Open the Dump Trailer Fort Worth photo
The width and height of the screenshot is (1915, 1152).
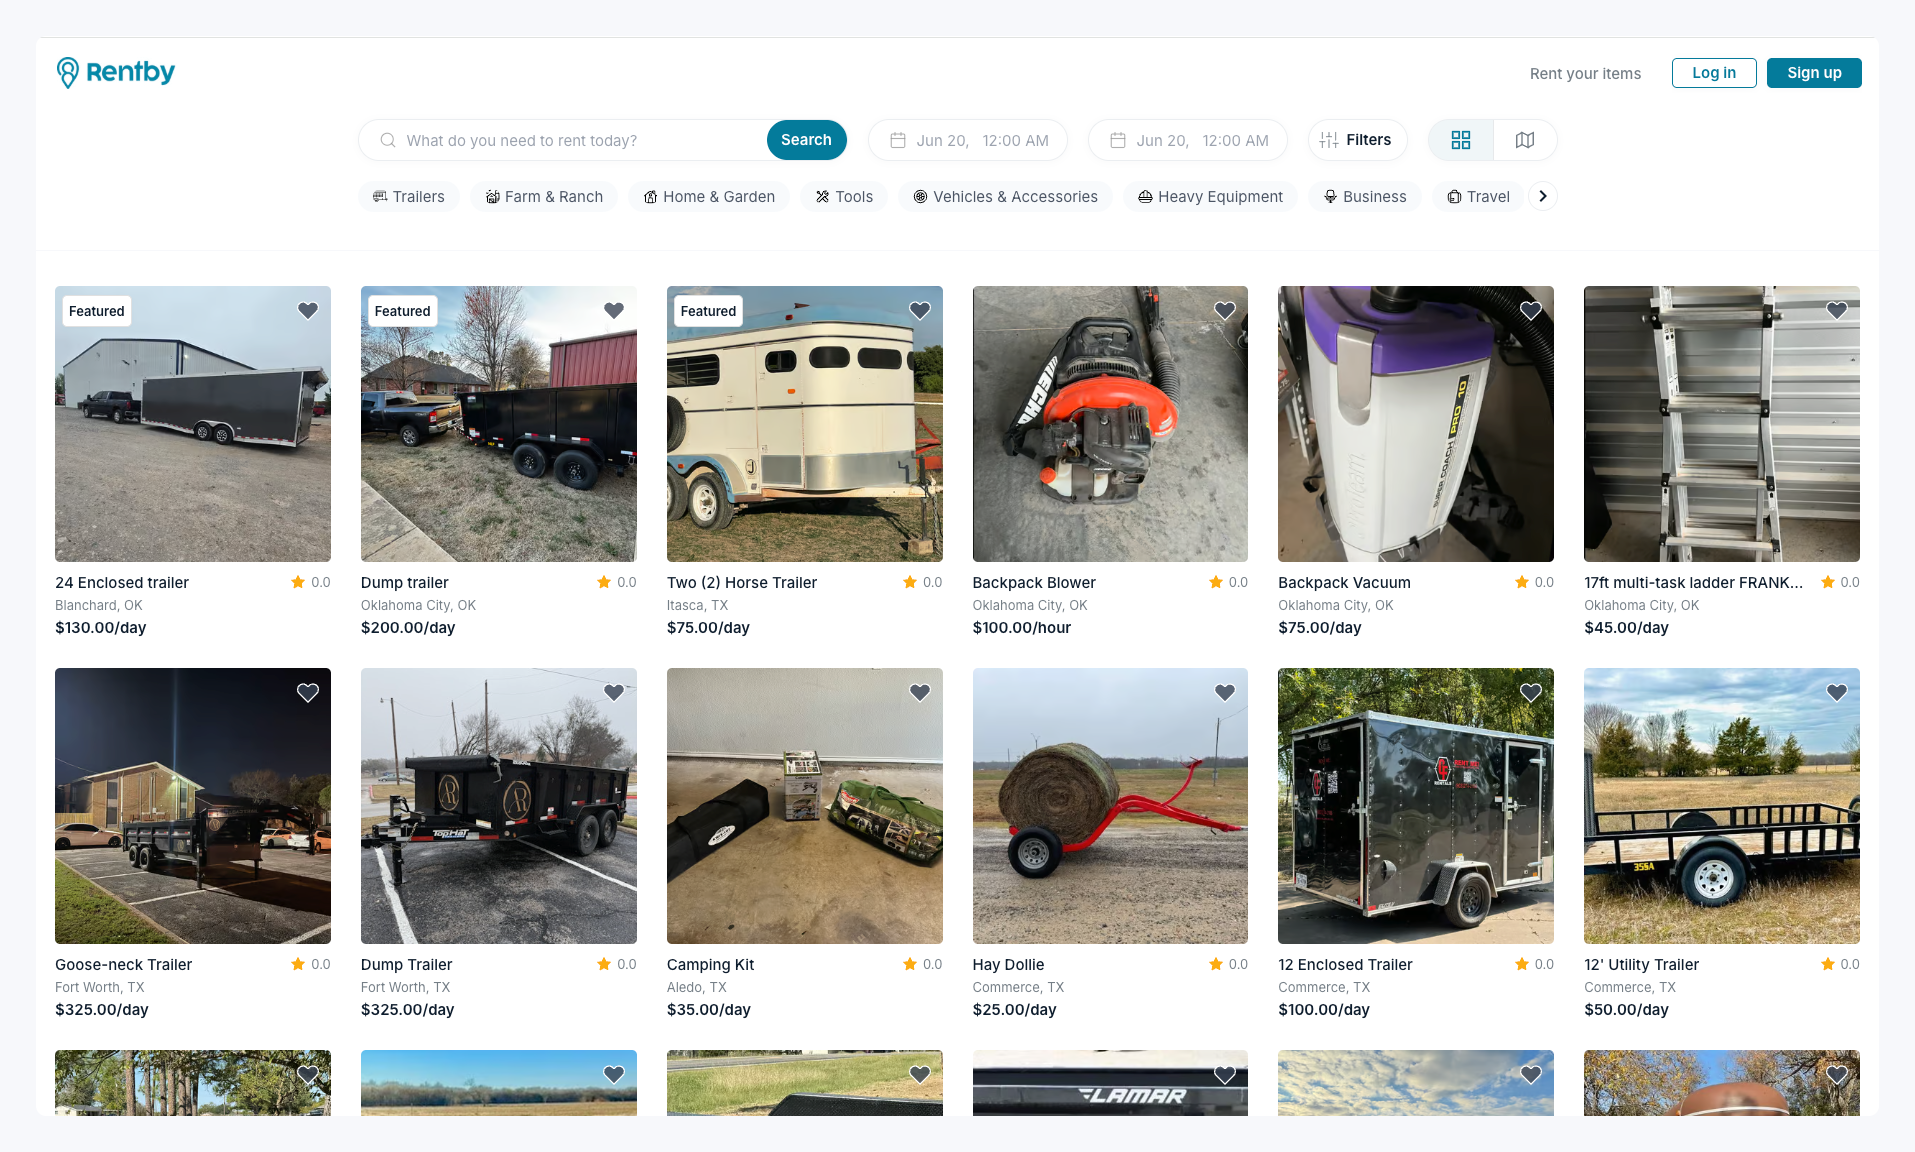tap(499, 806)
